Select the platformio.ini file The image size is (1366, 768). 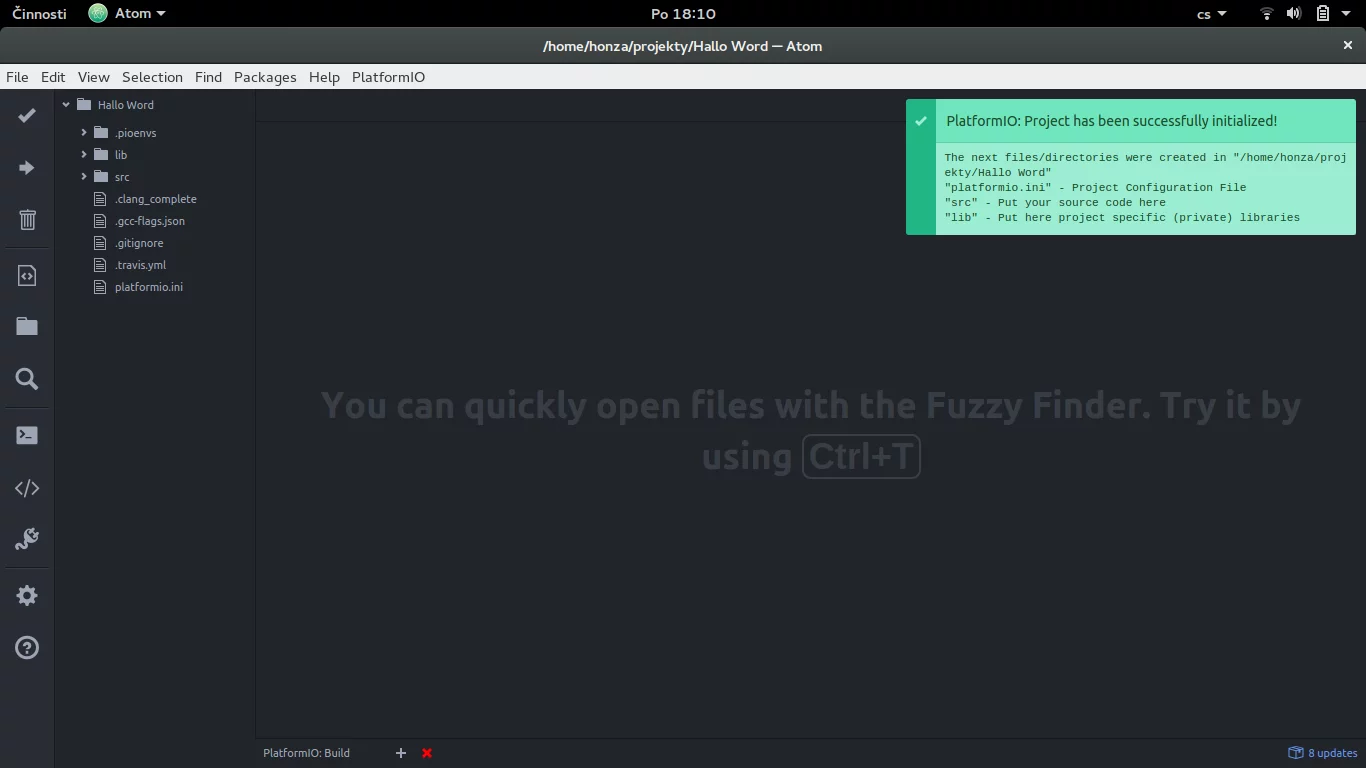click(x=149, y=287)
